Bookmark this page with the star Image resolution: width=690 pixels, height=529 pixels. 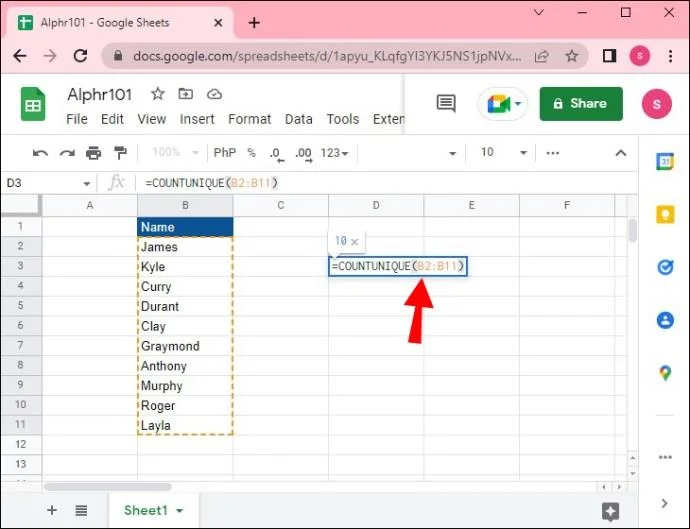tap(571, 56)
